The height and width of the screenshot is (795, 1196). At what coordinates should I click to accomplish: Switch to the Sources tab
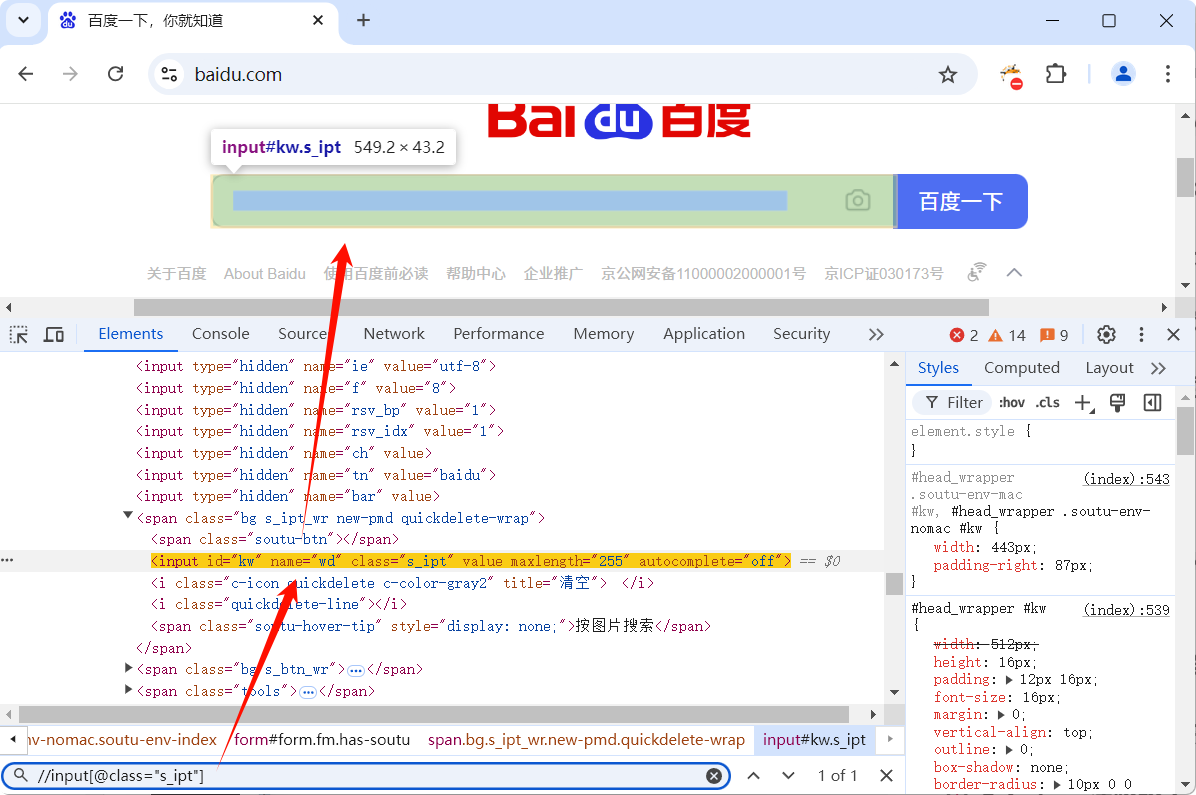tap(303, 334)
